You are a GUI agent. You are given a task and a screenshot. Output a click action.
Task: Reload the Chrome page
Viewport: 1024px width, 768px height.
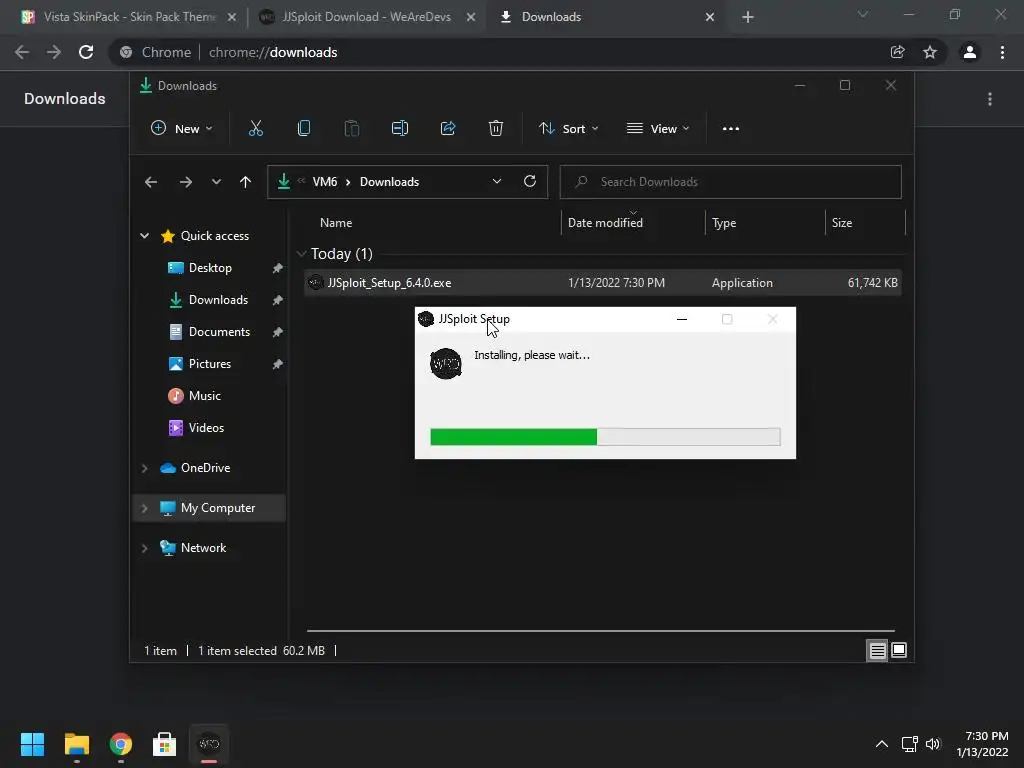pyautogui.click(x=86, y=52)
